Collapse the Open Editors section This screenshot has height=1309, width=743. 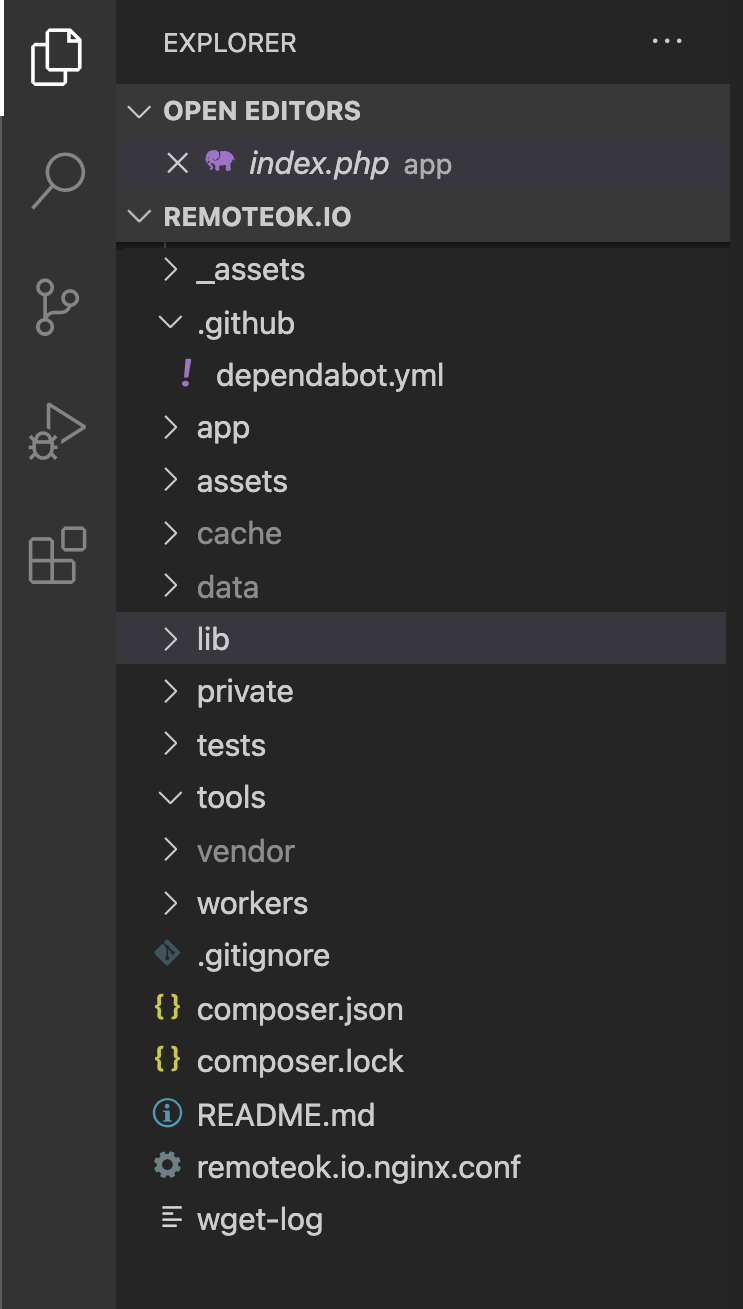pyautogui.click(x=141, y=111)
